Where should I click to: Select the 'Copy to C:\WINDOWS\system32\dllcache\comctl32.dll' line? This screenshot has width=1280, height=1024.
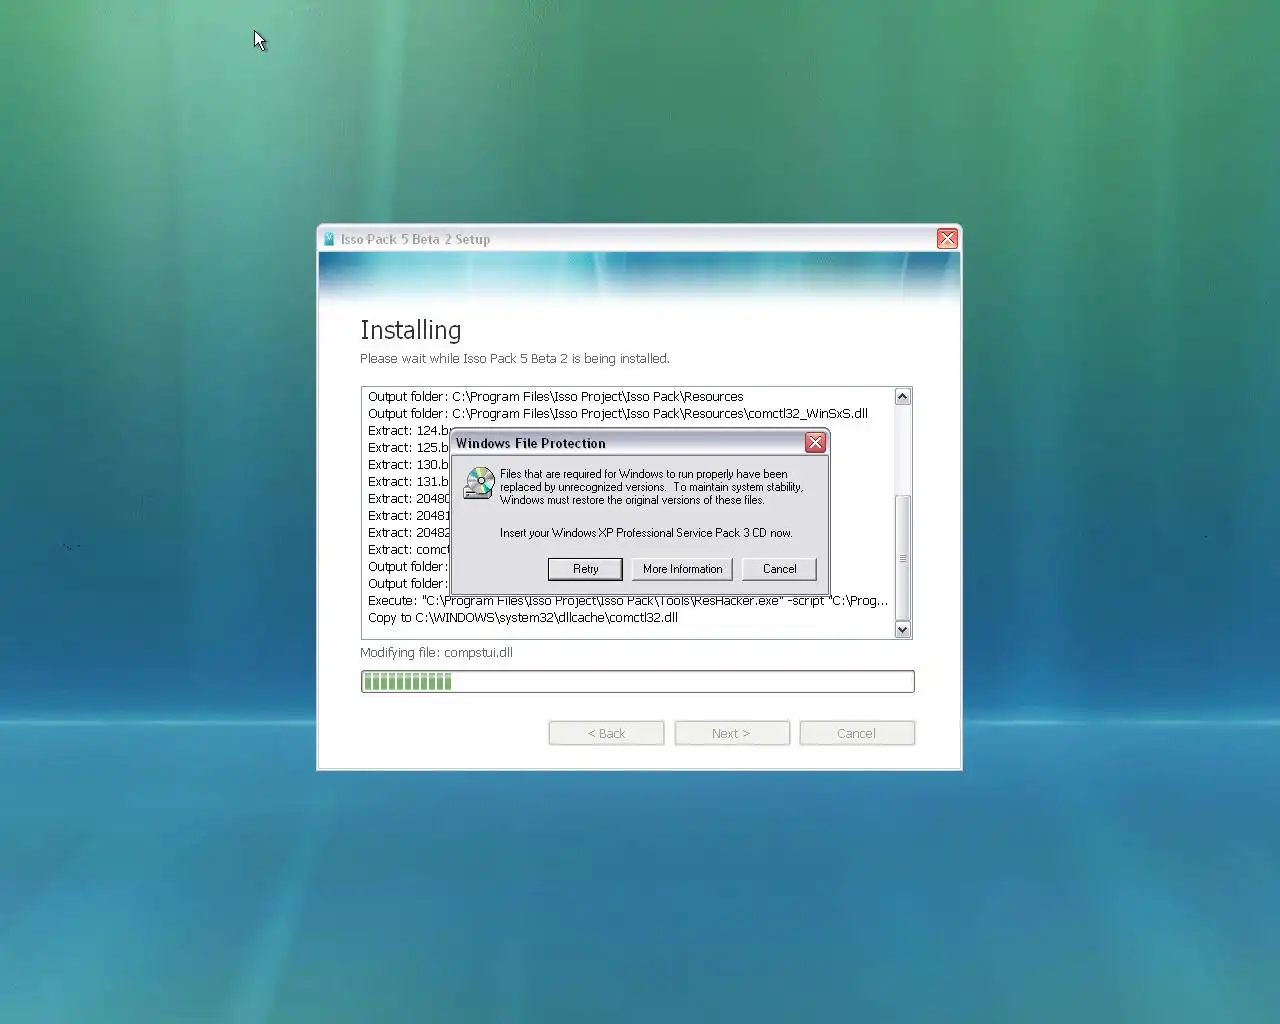click(x=523, y=618)
